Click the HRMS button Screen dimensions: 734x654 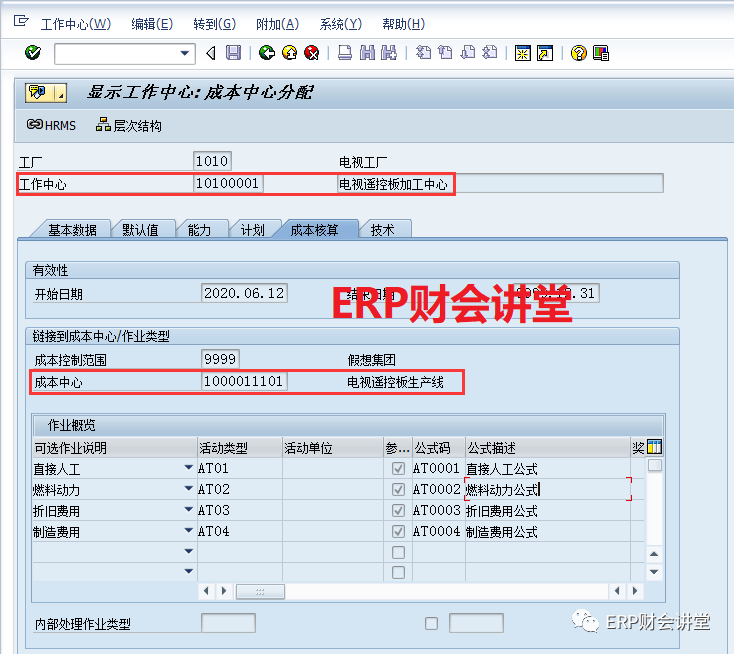pyautogui.click(x=52, y=125)
